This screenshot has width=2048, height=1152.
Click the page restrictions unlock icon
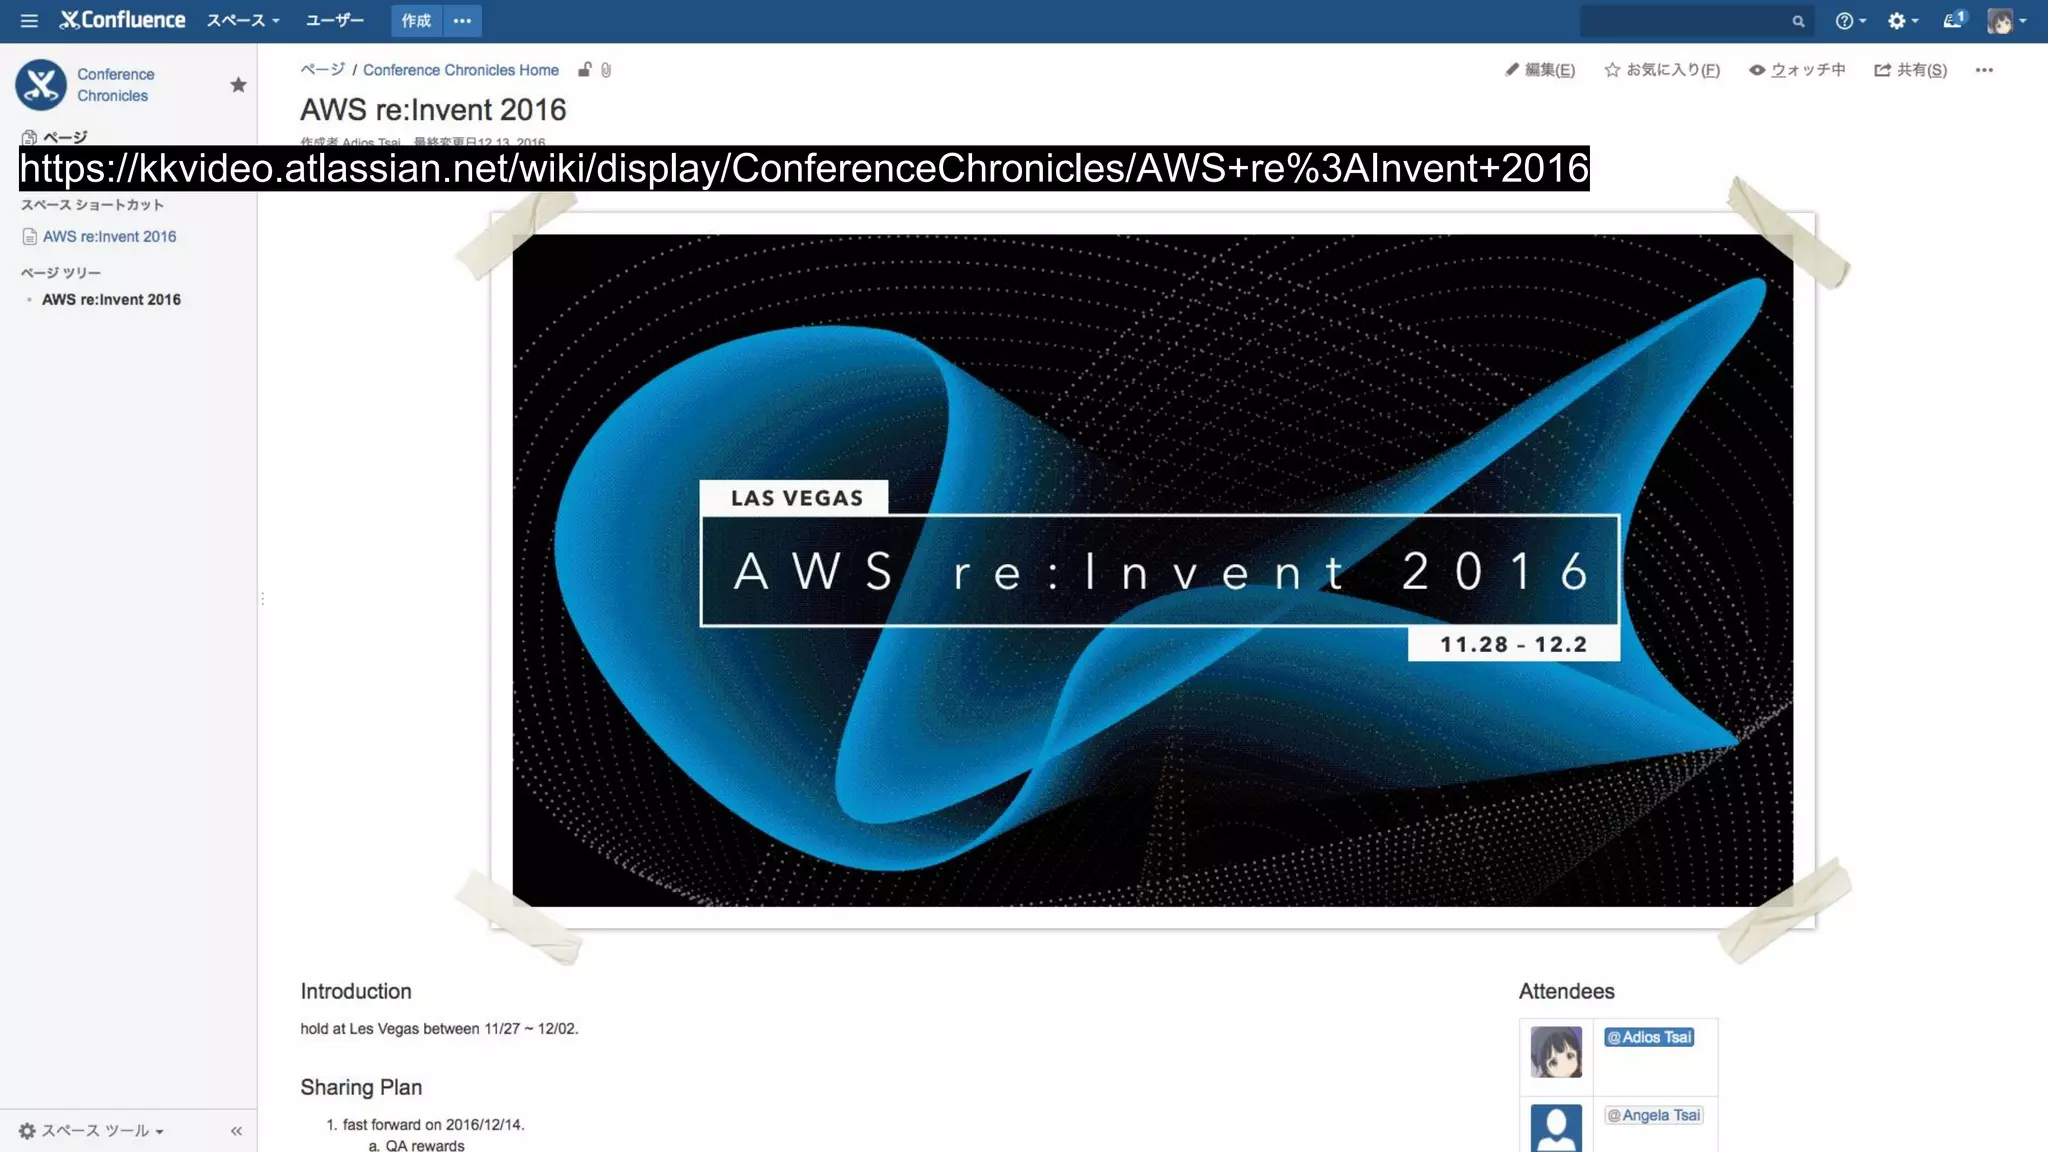click(585, 69)
